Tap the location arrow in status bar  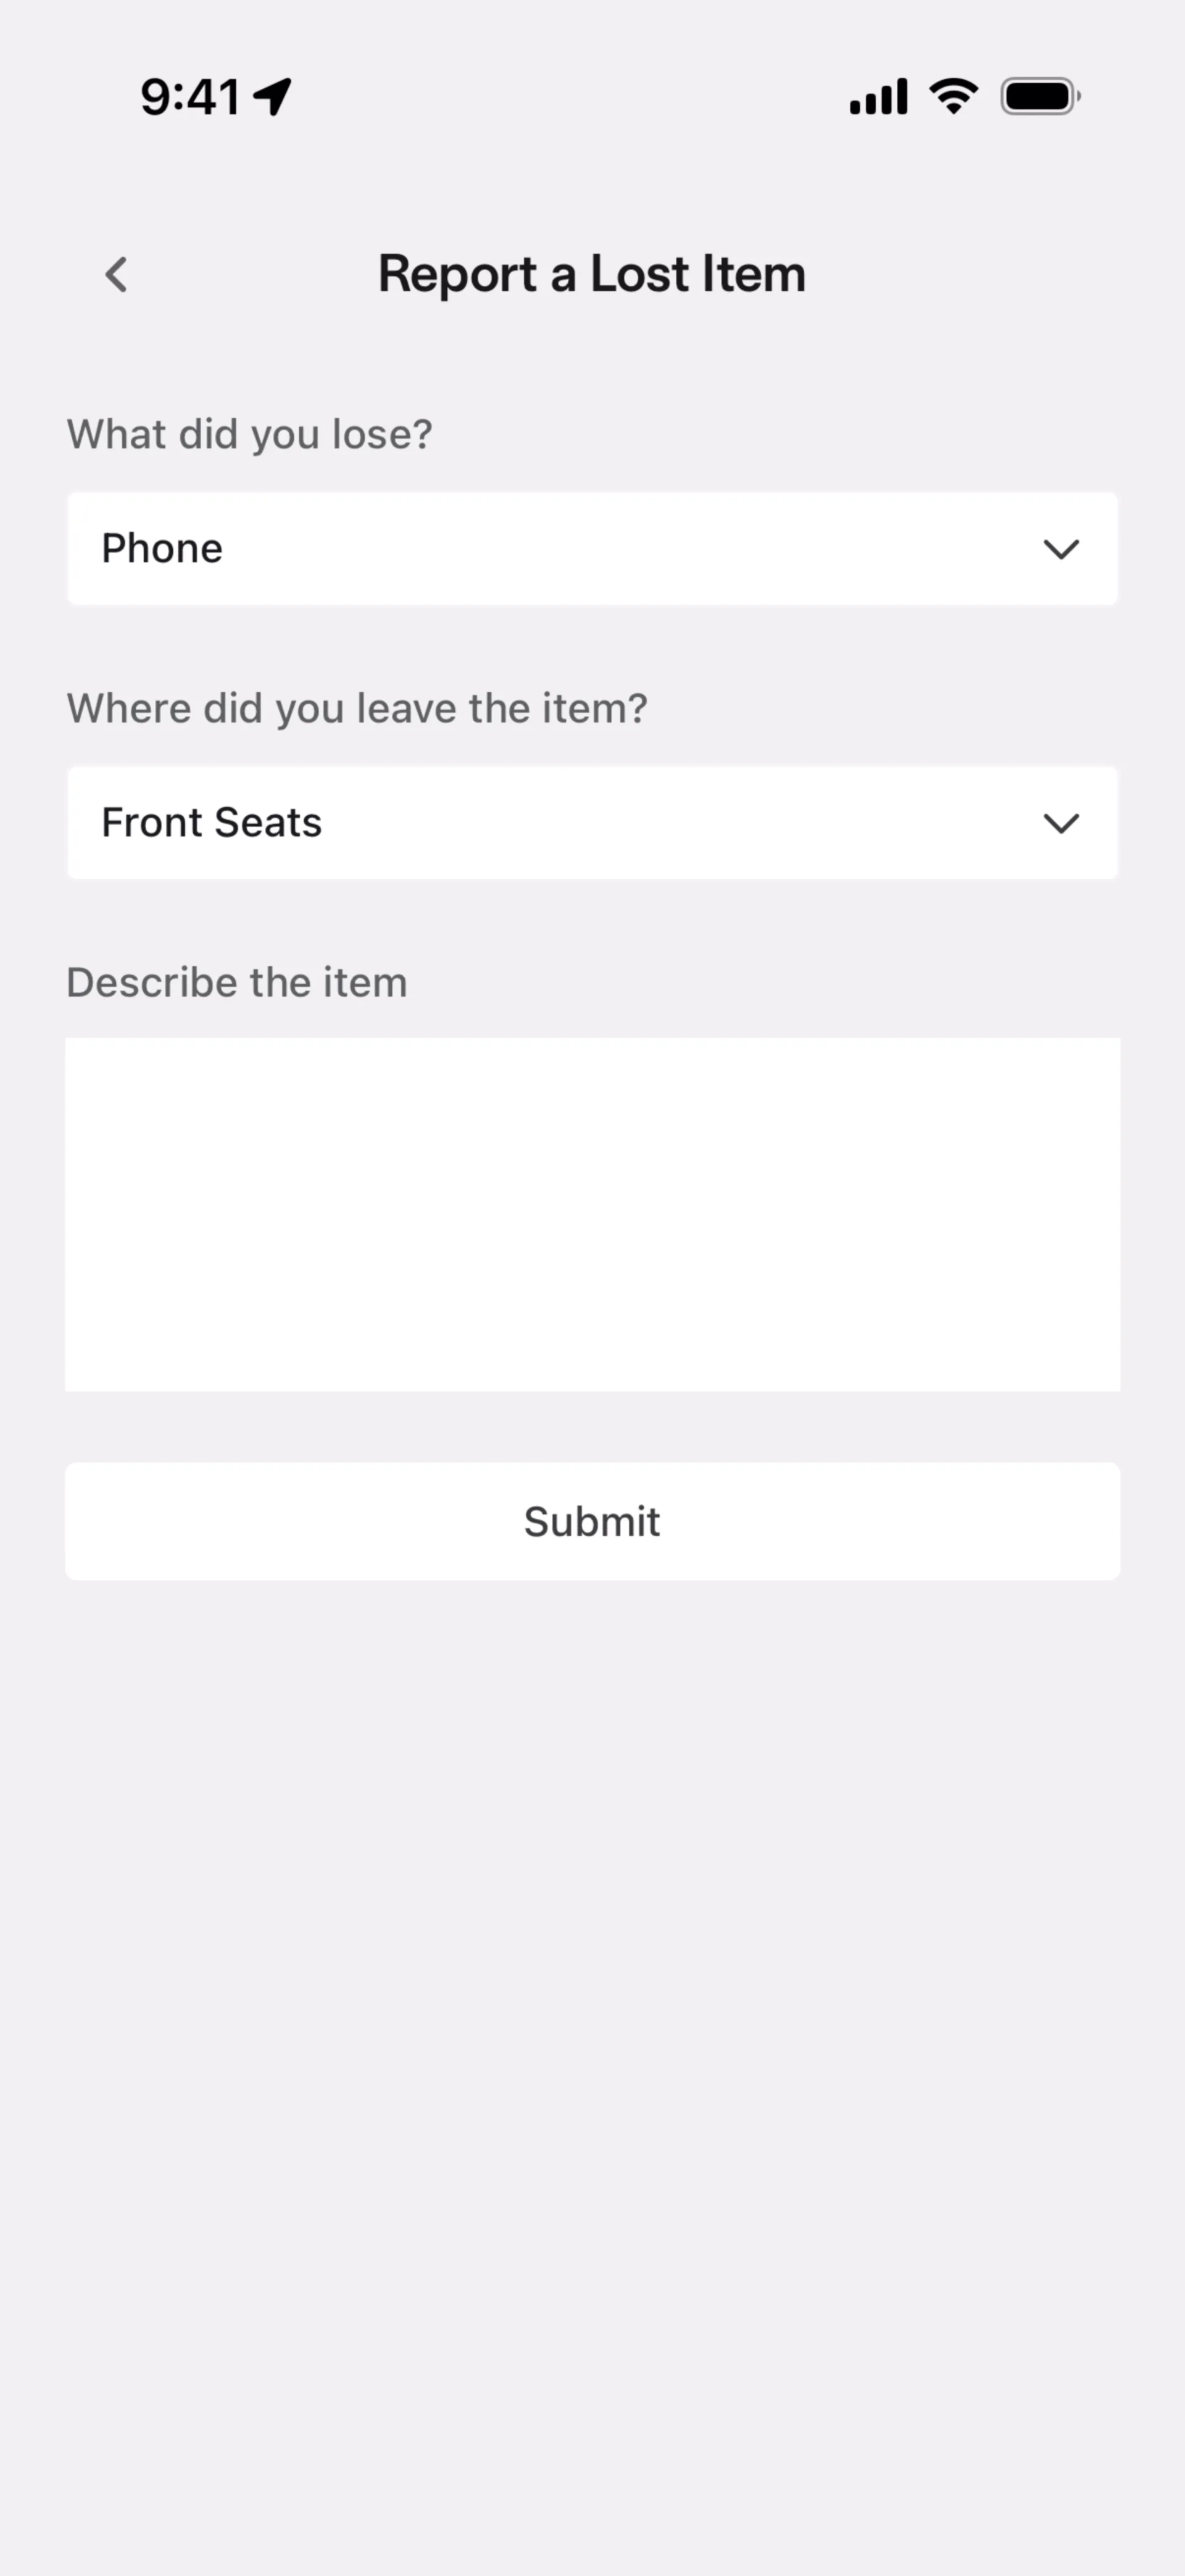pyautogui.click(x=272, y=97)
